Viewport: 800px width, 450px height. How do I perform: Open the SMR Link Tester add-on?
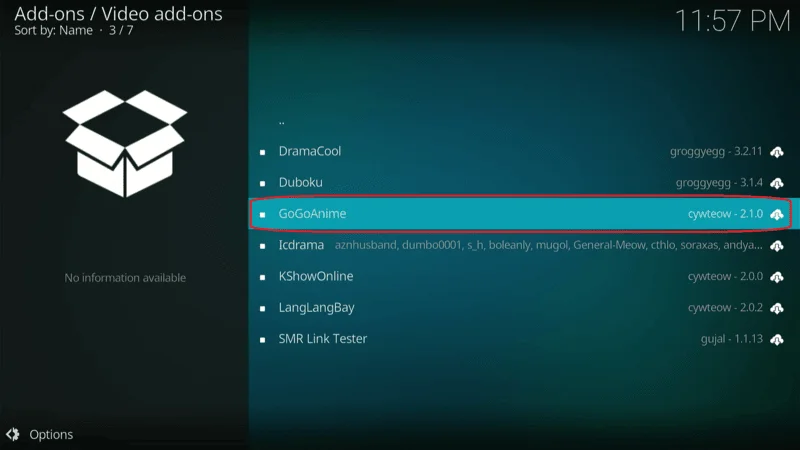tap(524, 339)
